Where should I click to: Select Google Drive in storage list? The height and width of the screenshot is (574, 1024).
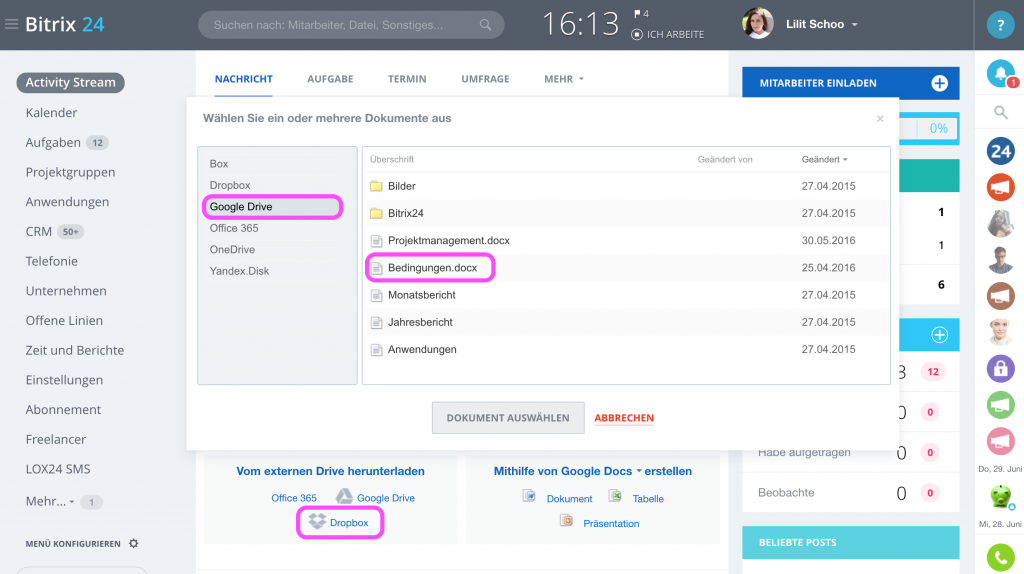pyautogui.click(x=272, y=207)
